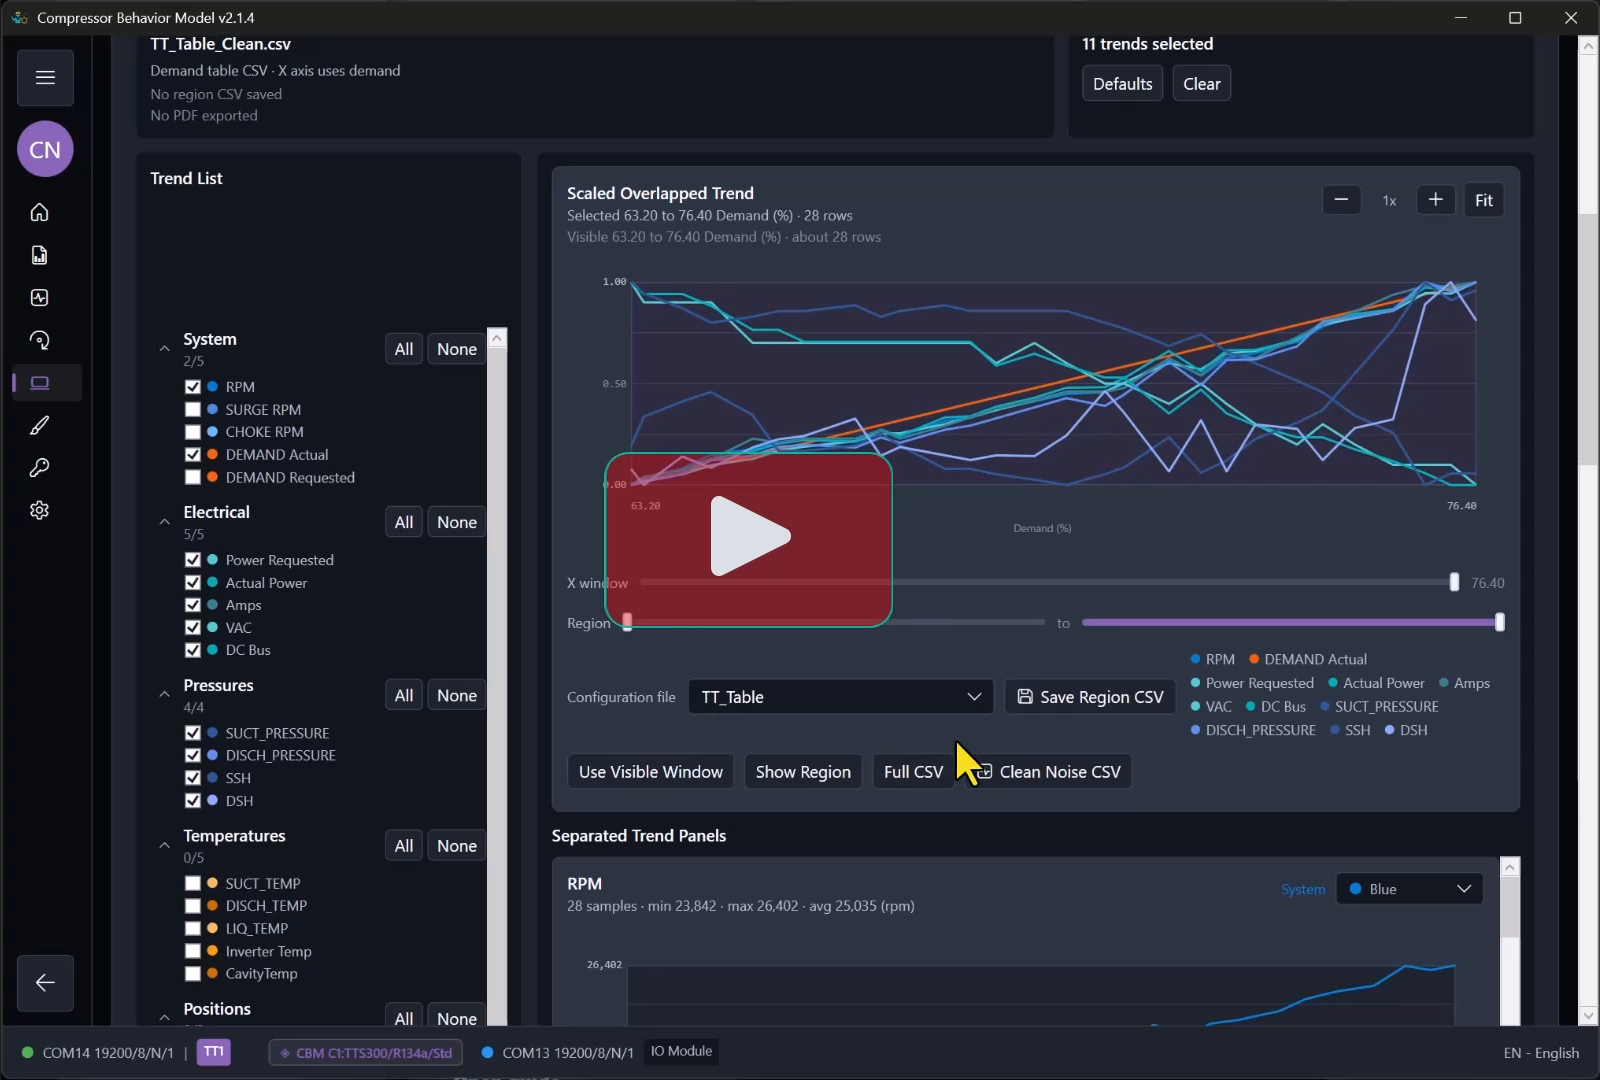Enable the Inverter Temp checkbox
This screenshot has width=1600, height=1080.
click(x=193, y=952)
